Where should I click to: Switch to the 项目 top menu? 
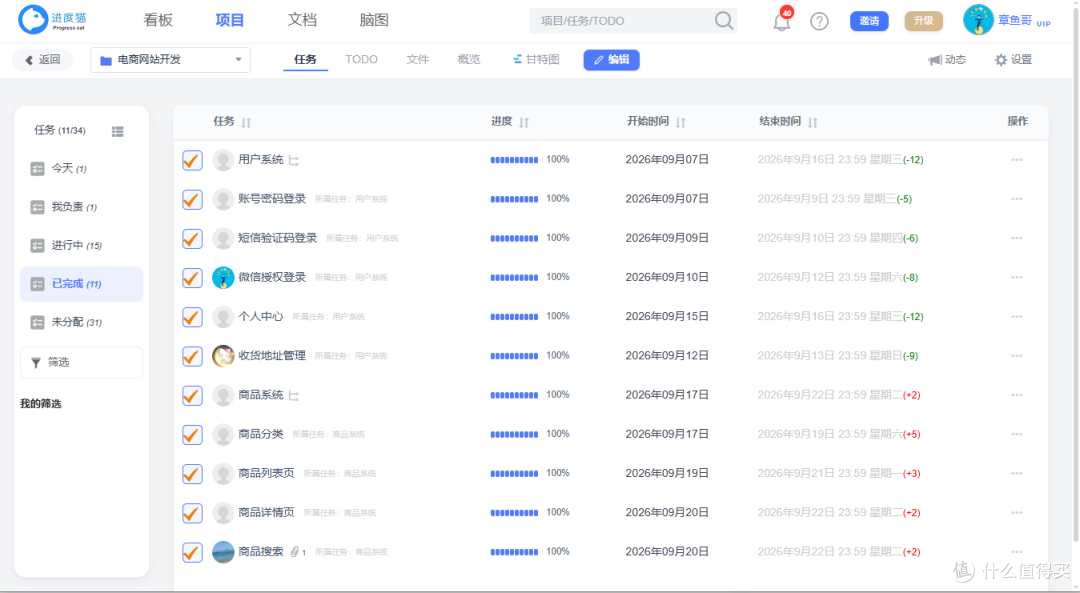click(229, 20)
